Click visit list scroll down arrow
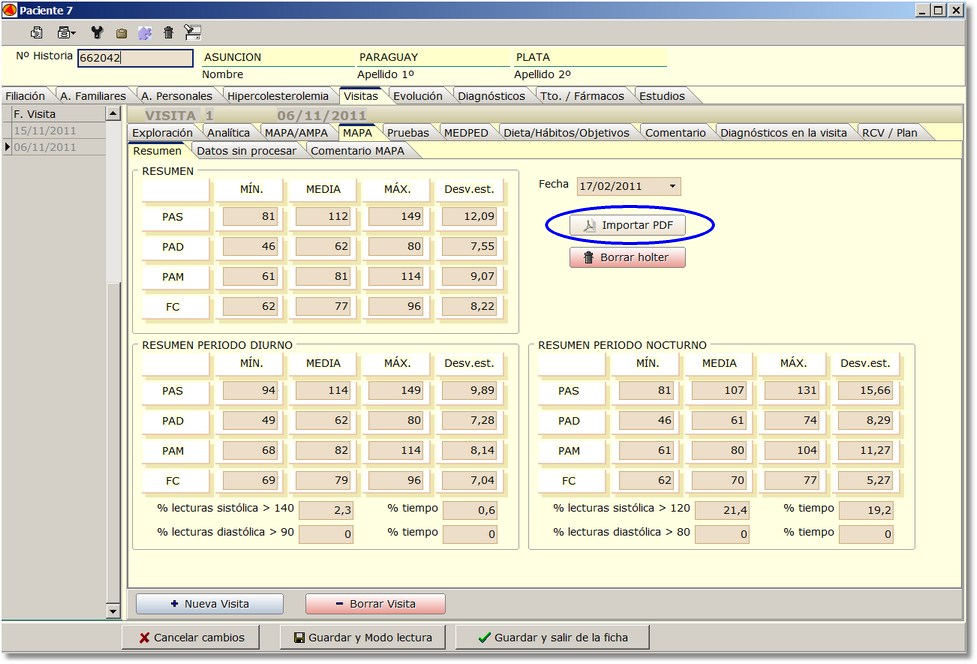 113,612
